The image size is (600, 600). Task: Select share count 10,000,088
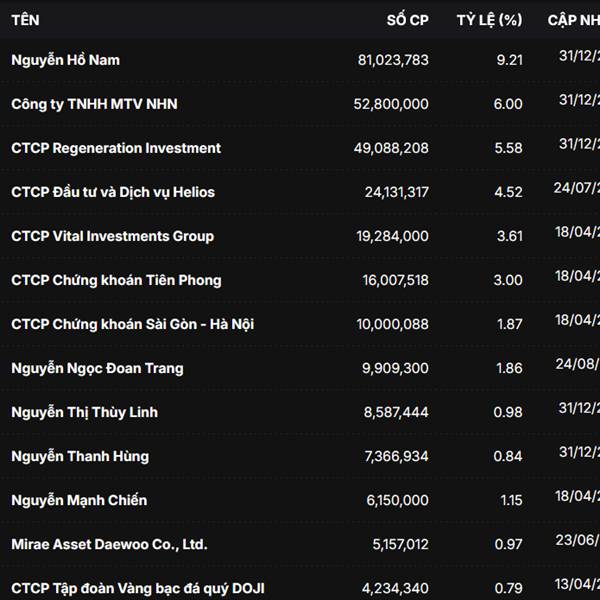[392, 324]
